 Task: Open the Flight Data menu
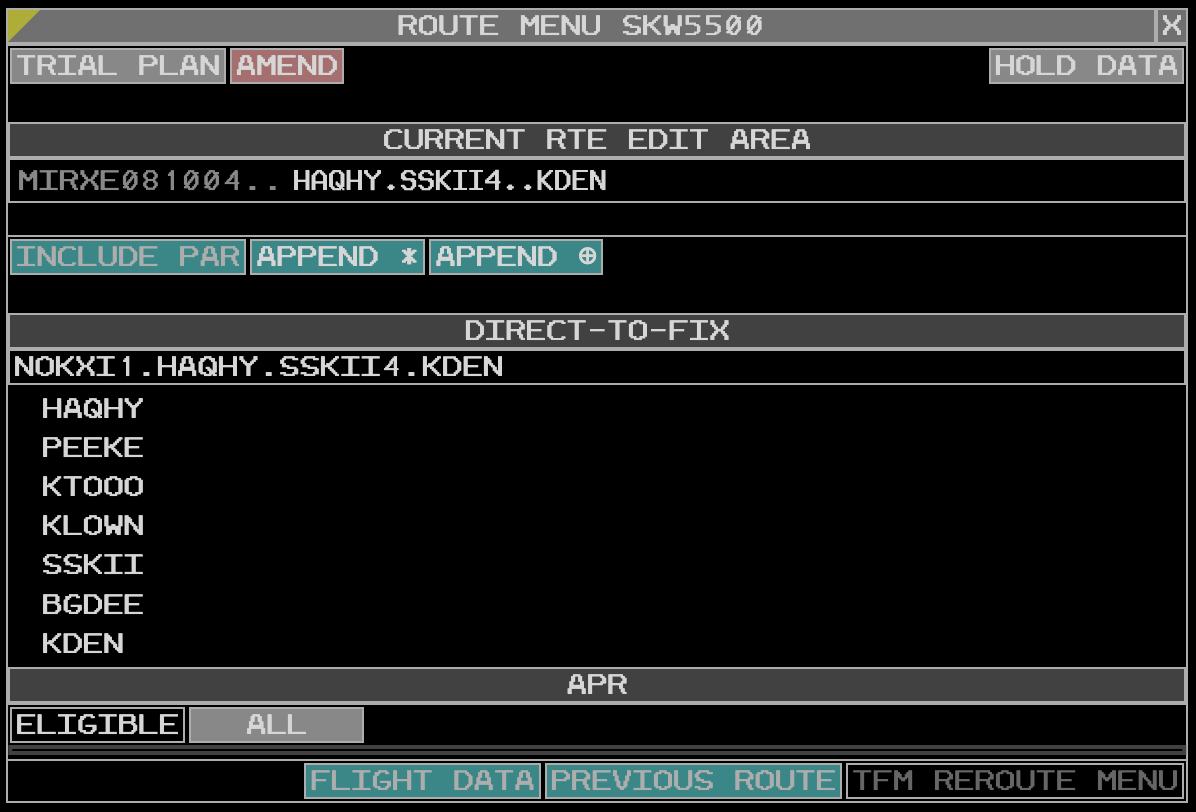[422, 781]
